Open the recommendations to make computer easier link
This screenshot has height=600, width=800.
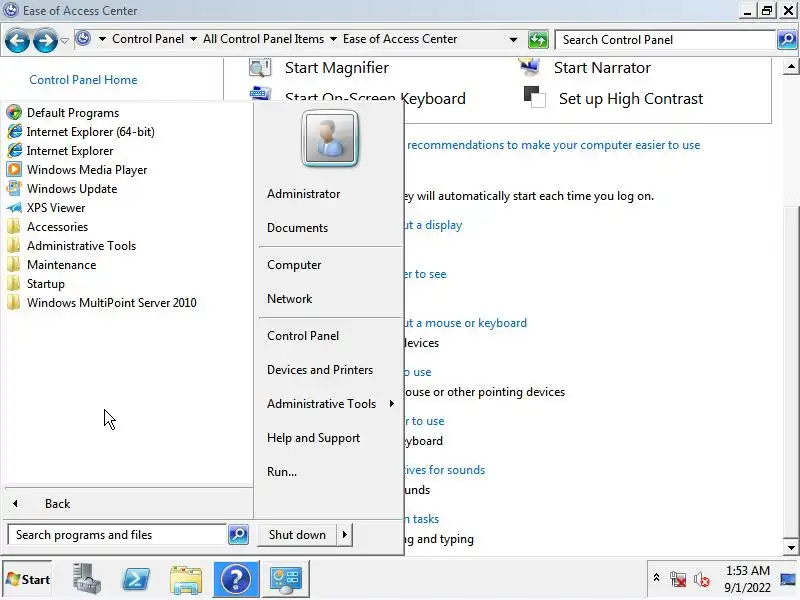(x=554, y=145)
